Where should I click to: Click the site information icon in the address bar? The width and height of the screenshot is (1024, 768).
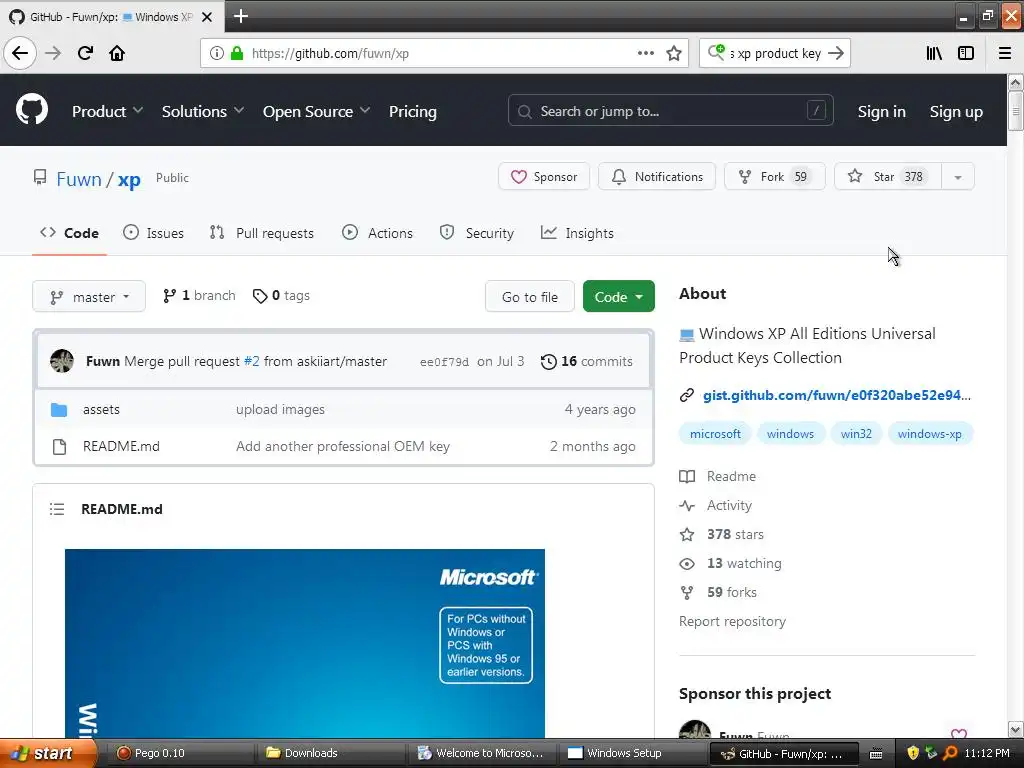click(216, 53)
